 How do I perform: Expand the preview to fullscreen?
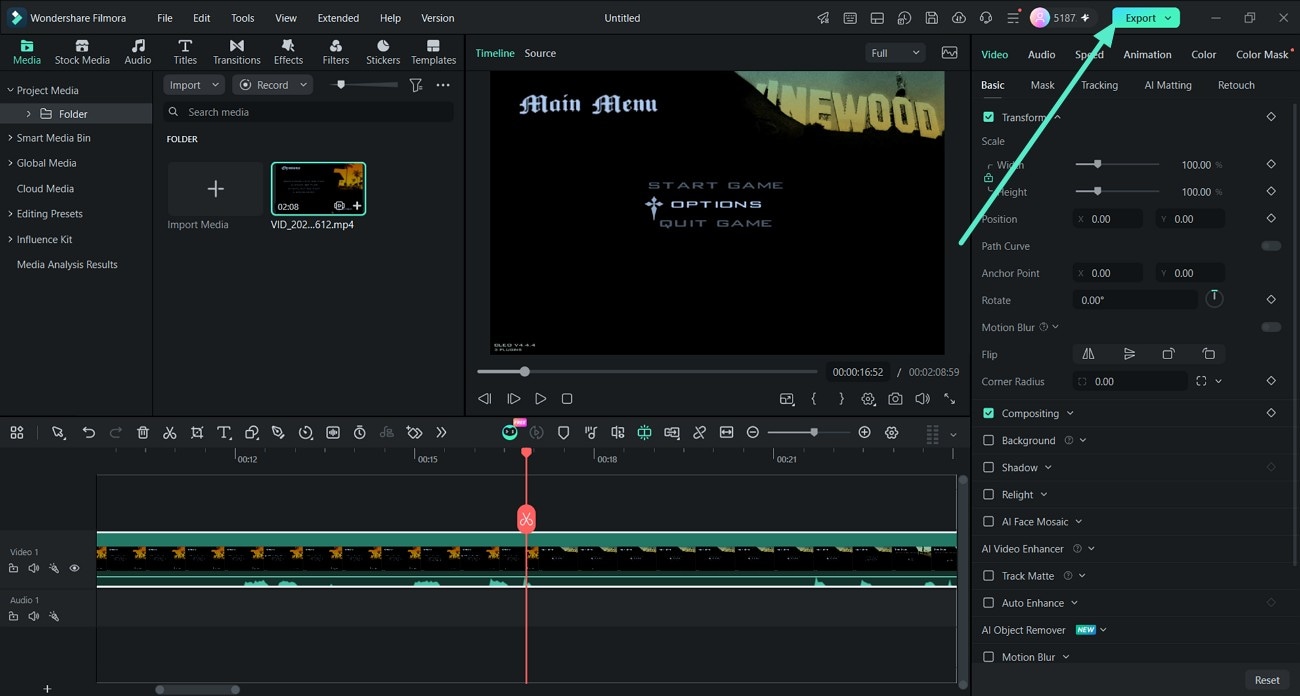click(949, 398)
